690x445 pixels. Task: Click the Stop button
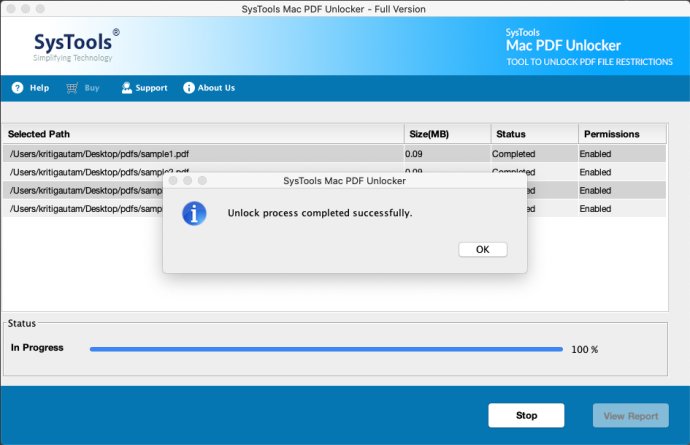[x=526, y=416]
